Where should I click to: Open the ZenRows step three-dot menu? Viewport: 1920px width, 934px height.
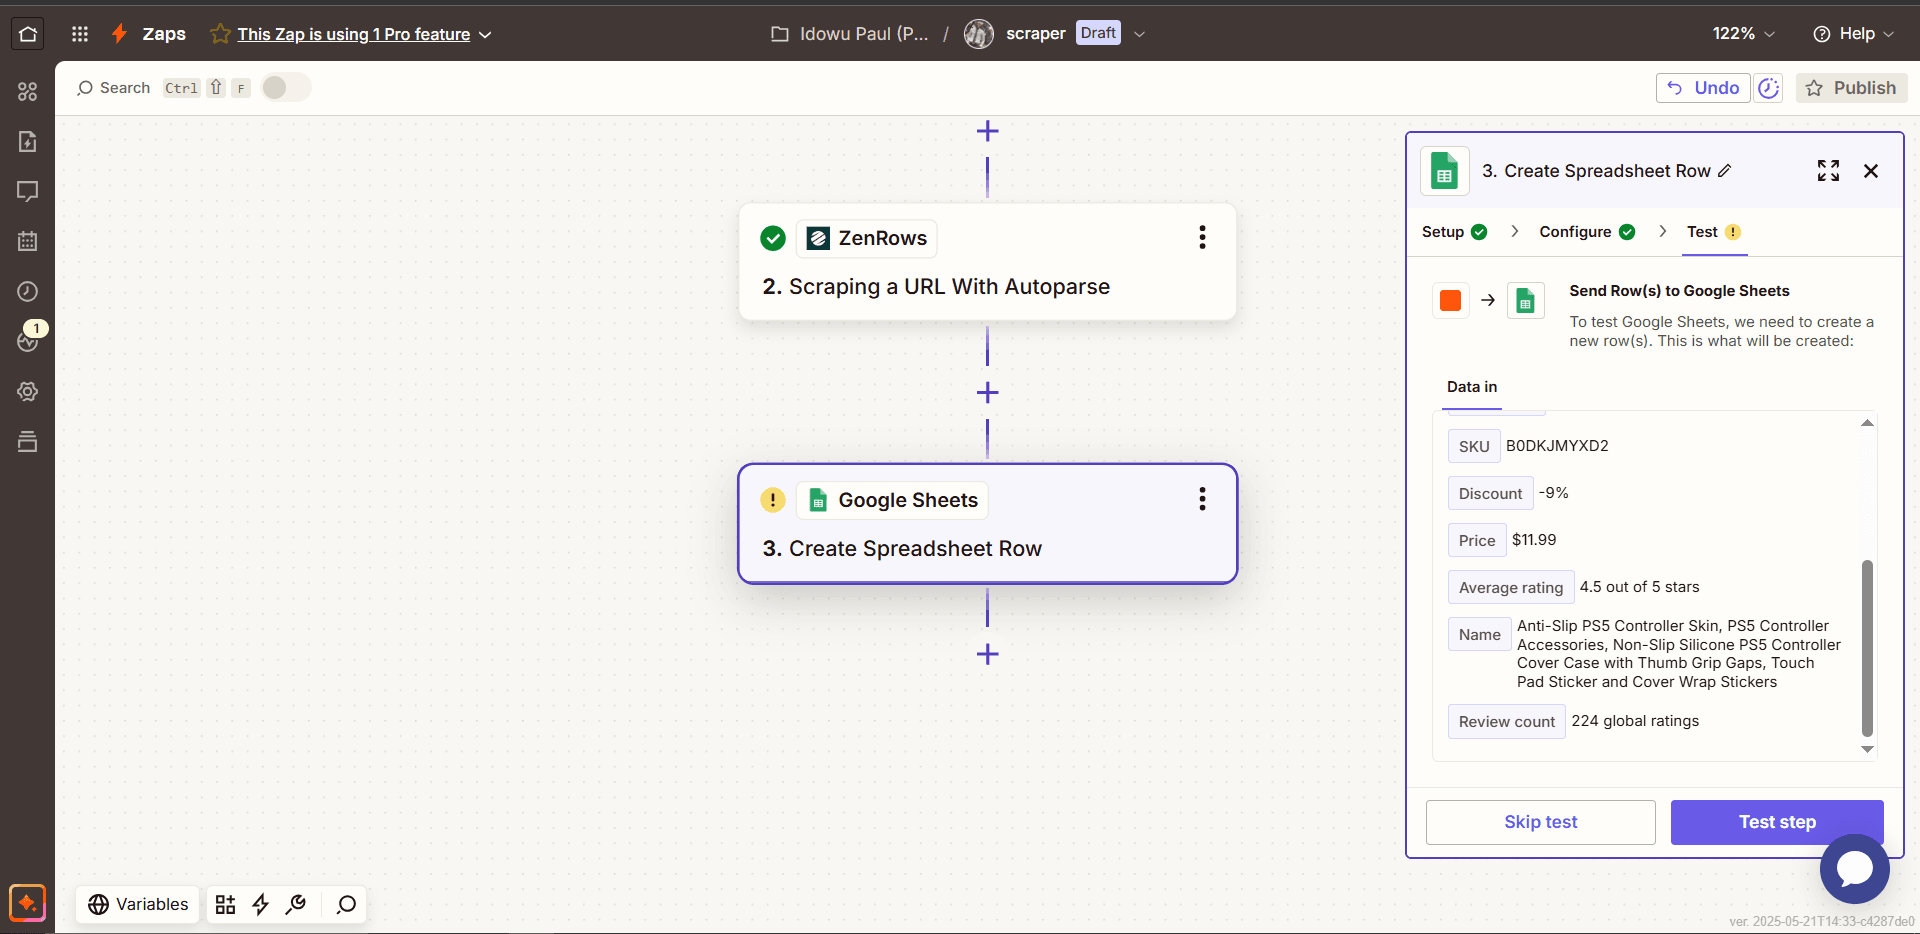pos(1202,237)
